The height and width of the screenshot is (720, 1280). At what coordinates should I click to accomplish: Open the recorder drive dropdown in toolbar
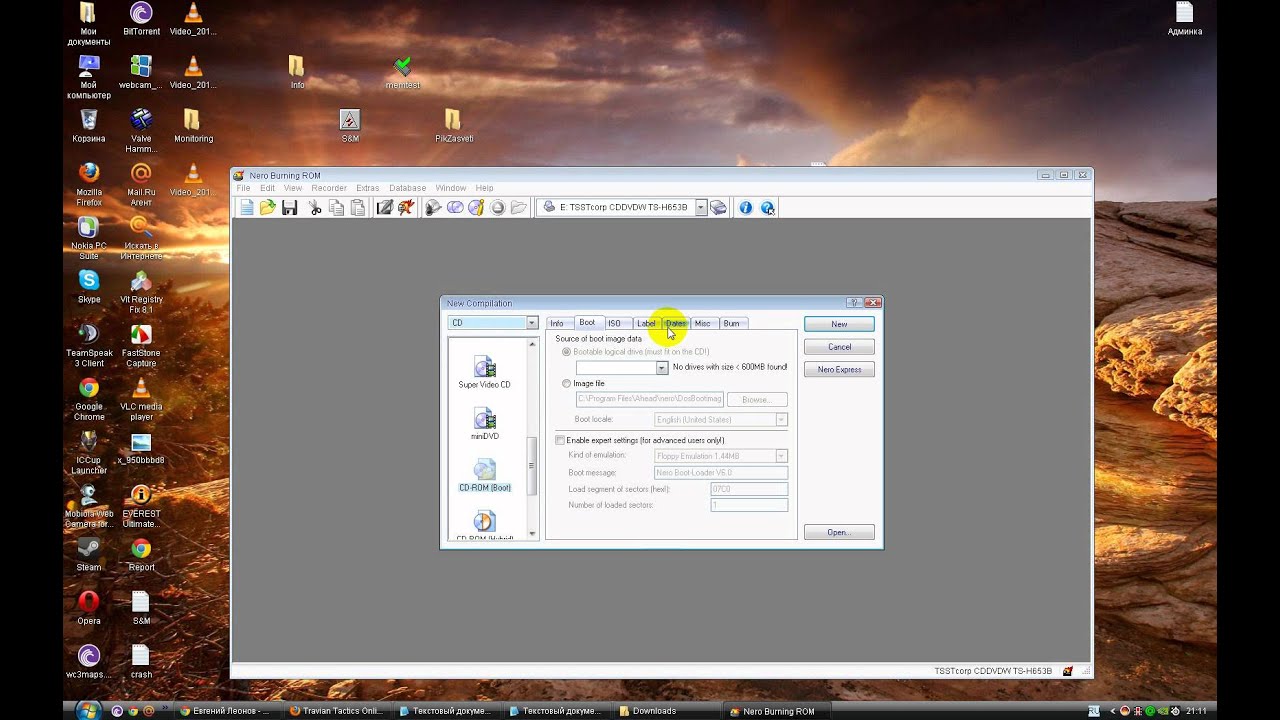(701, 208)
